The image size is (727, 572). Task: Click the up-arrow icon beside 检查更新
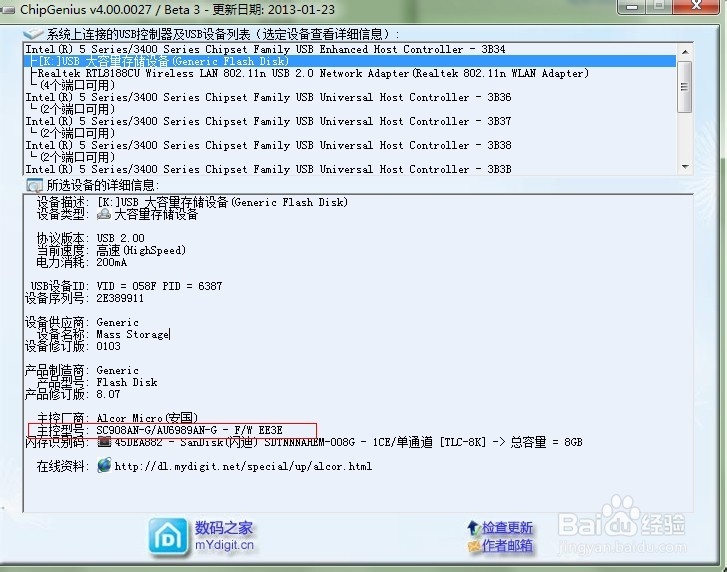point(473,528)
